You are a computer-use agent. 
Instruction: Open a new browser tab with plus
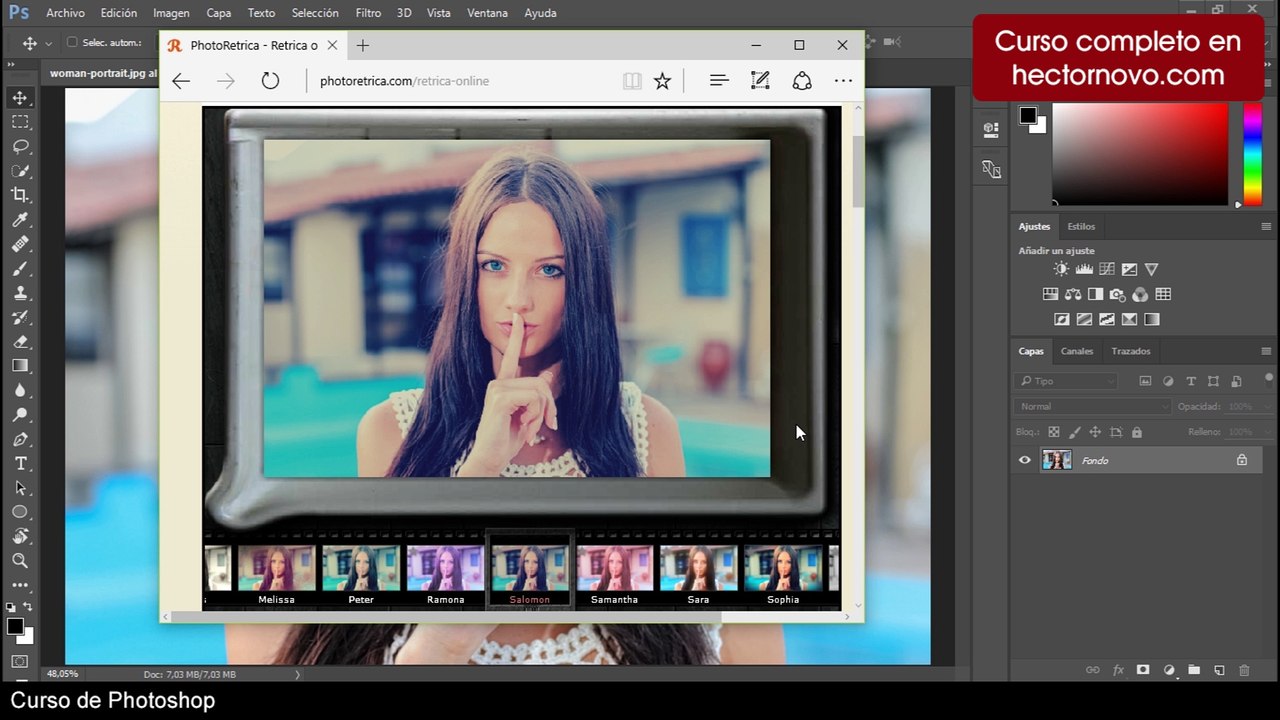click(363, 45)
